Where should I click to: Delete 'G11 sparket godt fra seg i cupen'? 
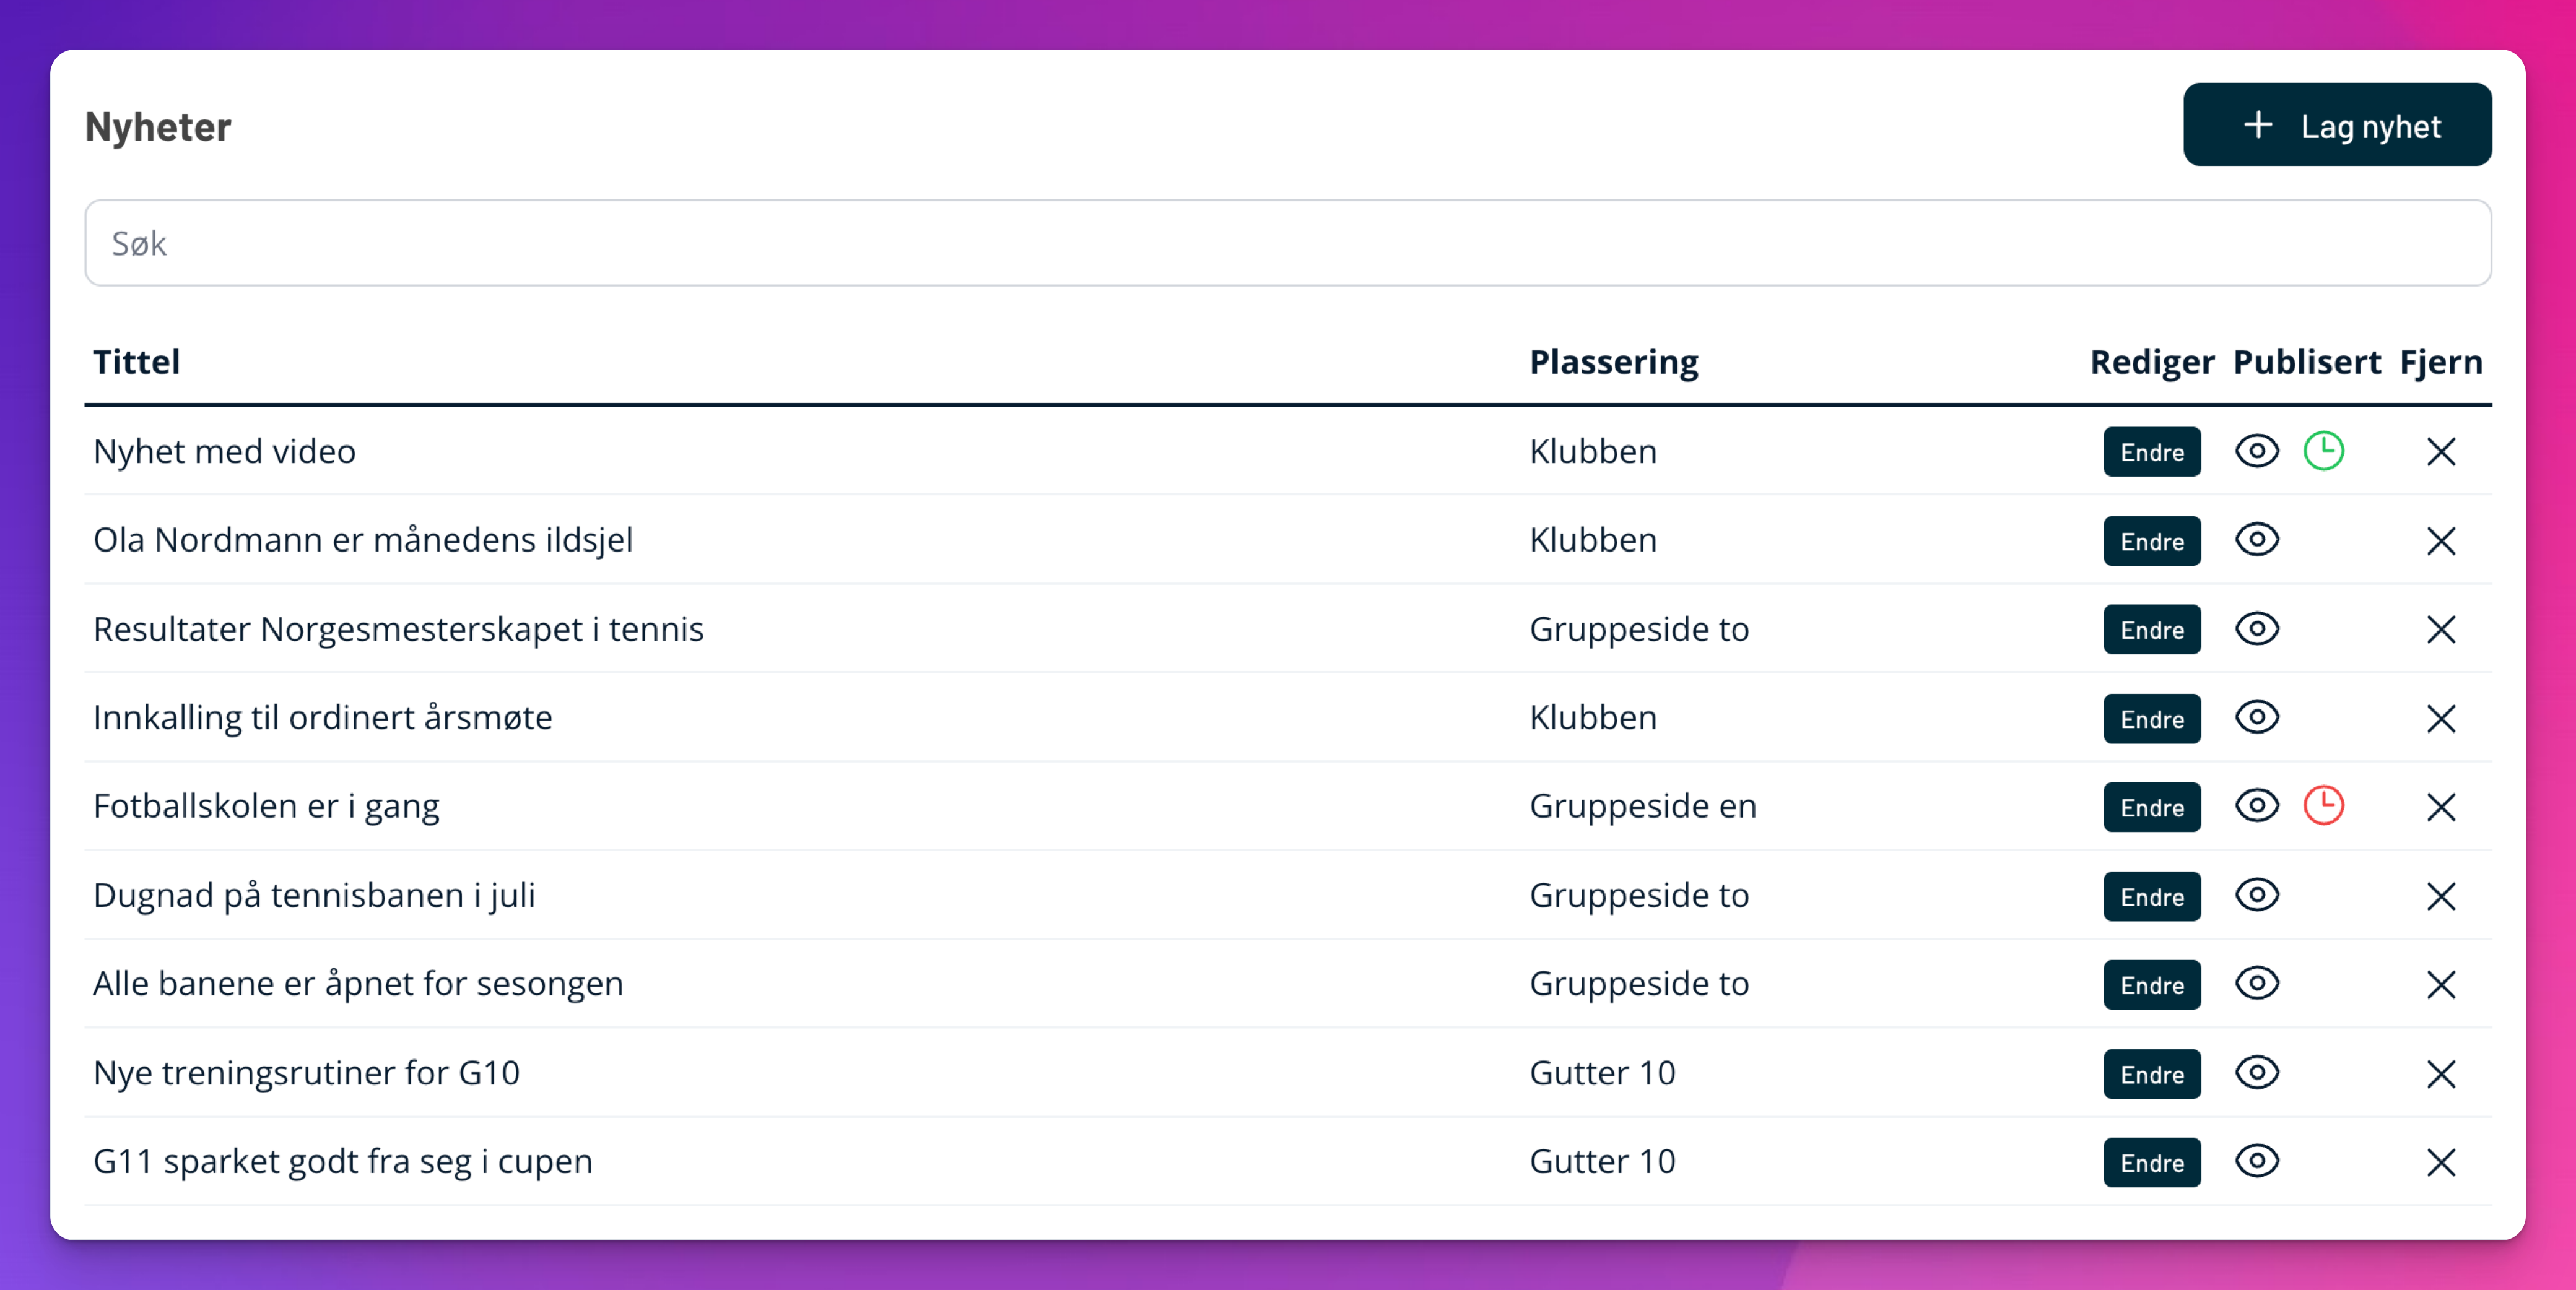point(2440,1162)
